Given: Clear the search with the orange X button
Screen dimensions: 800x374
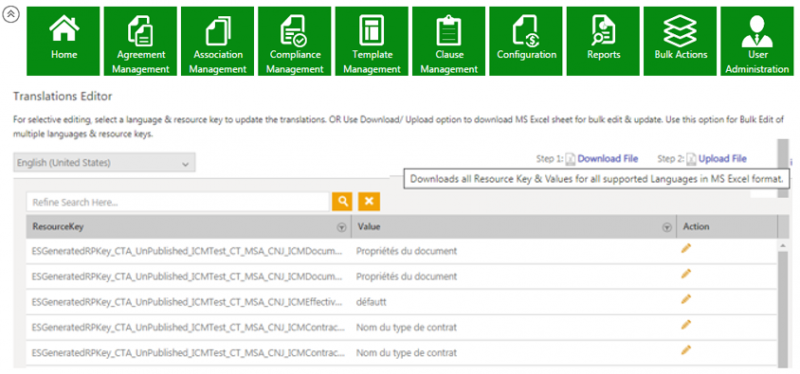Looking at the screenshot, I should (369, 202).
